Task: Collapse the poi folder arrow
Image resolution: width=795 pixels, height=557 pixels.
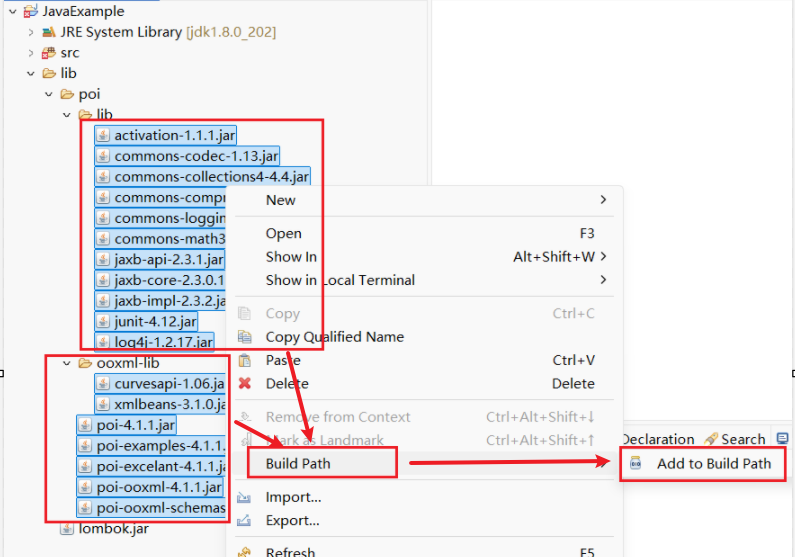Action: 49,94
